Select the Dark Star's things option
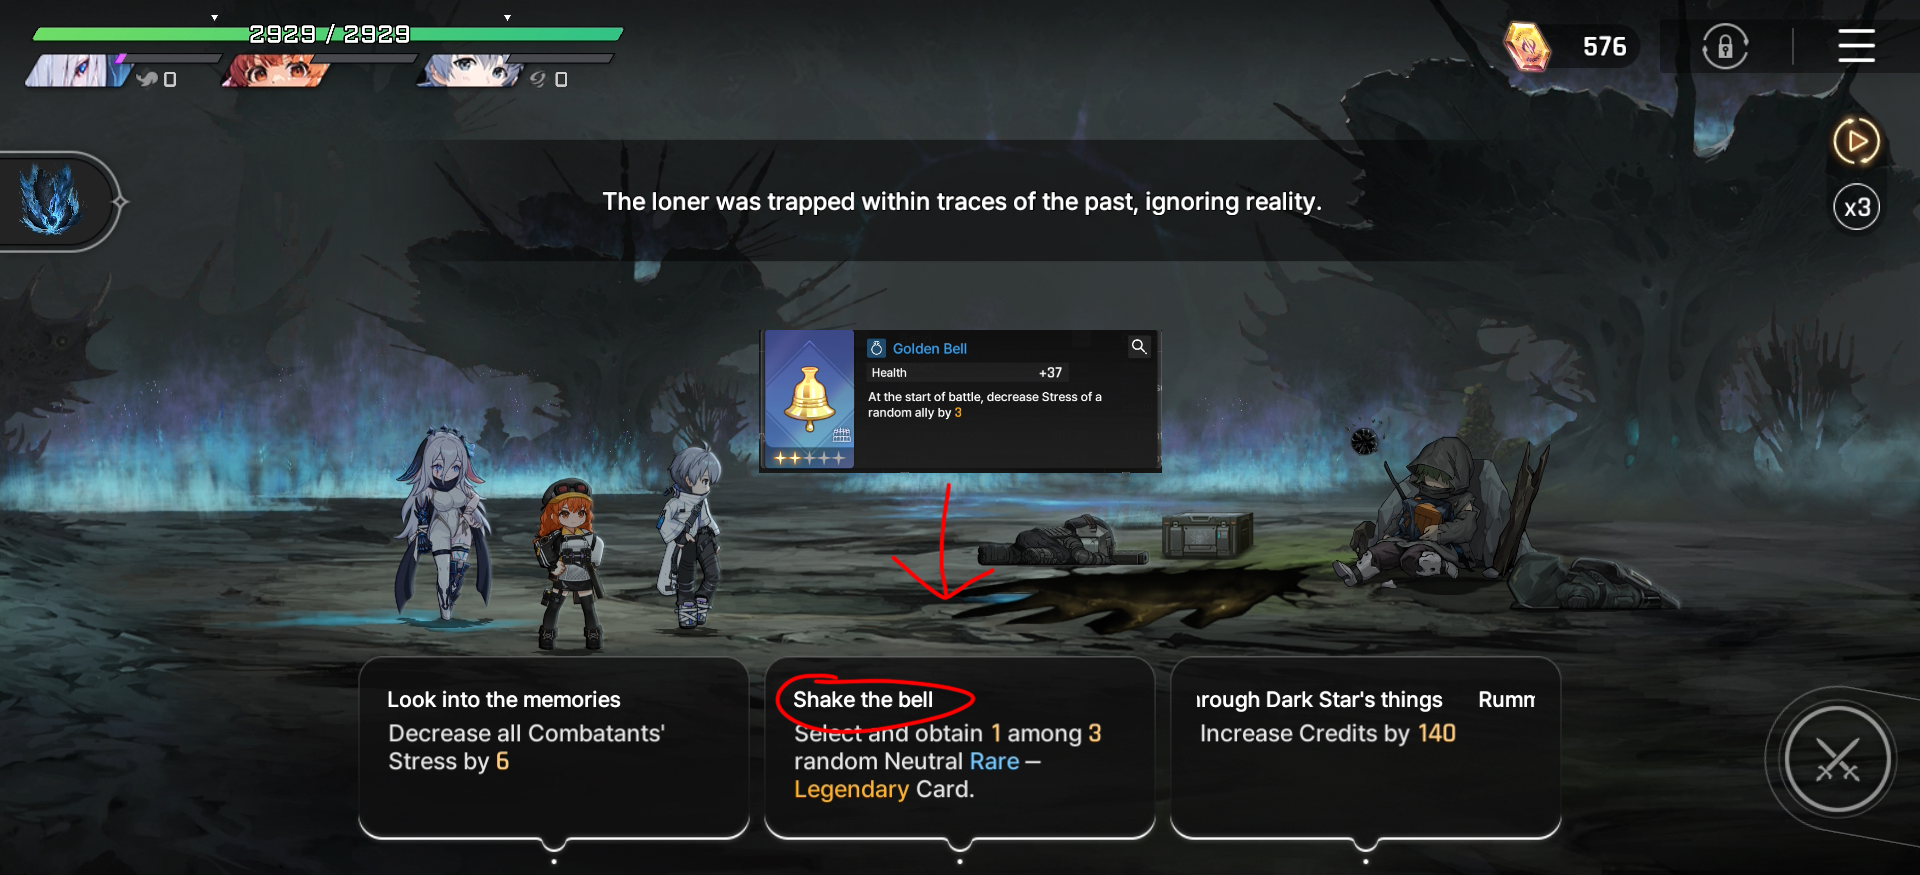This screenshot has height=875, width=1920. [x=1365, y=747]
